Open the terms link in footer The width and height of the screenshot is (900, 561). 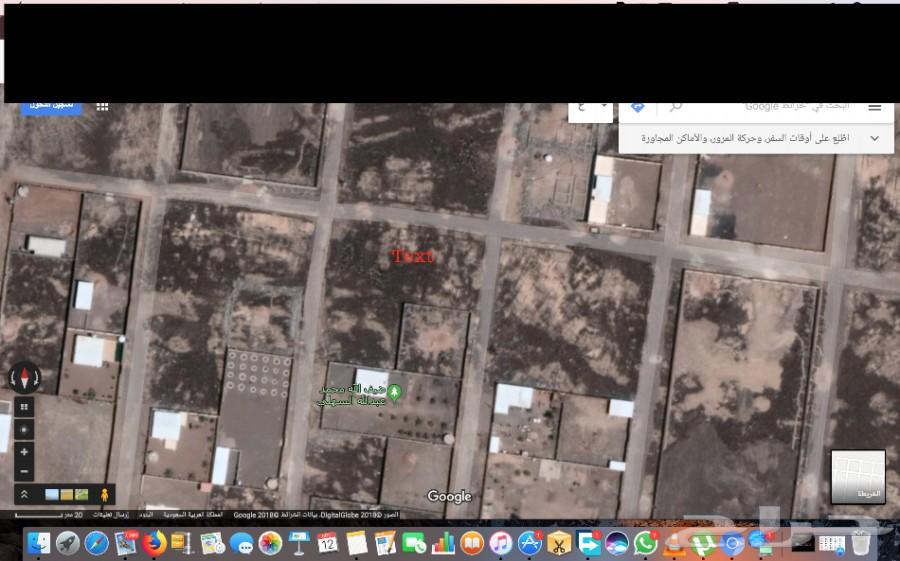(x=145, y=515)
